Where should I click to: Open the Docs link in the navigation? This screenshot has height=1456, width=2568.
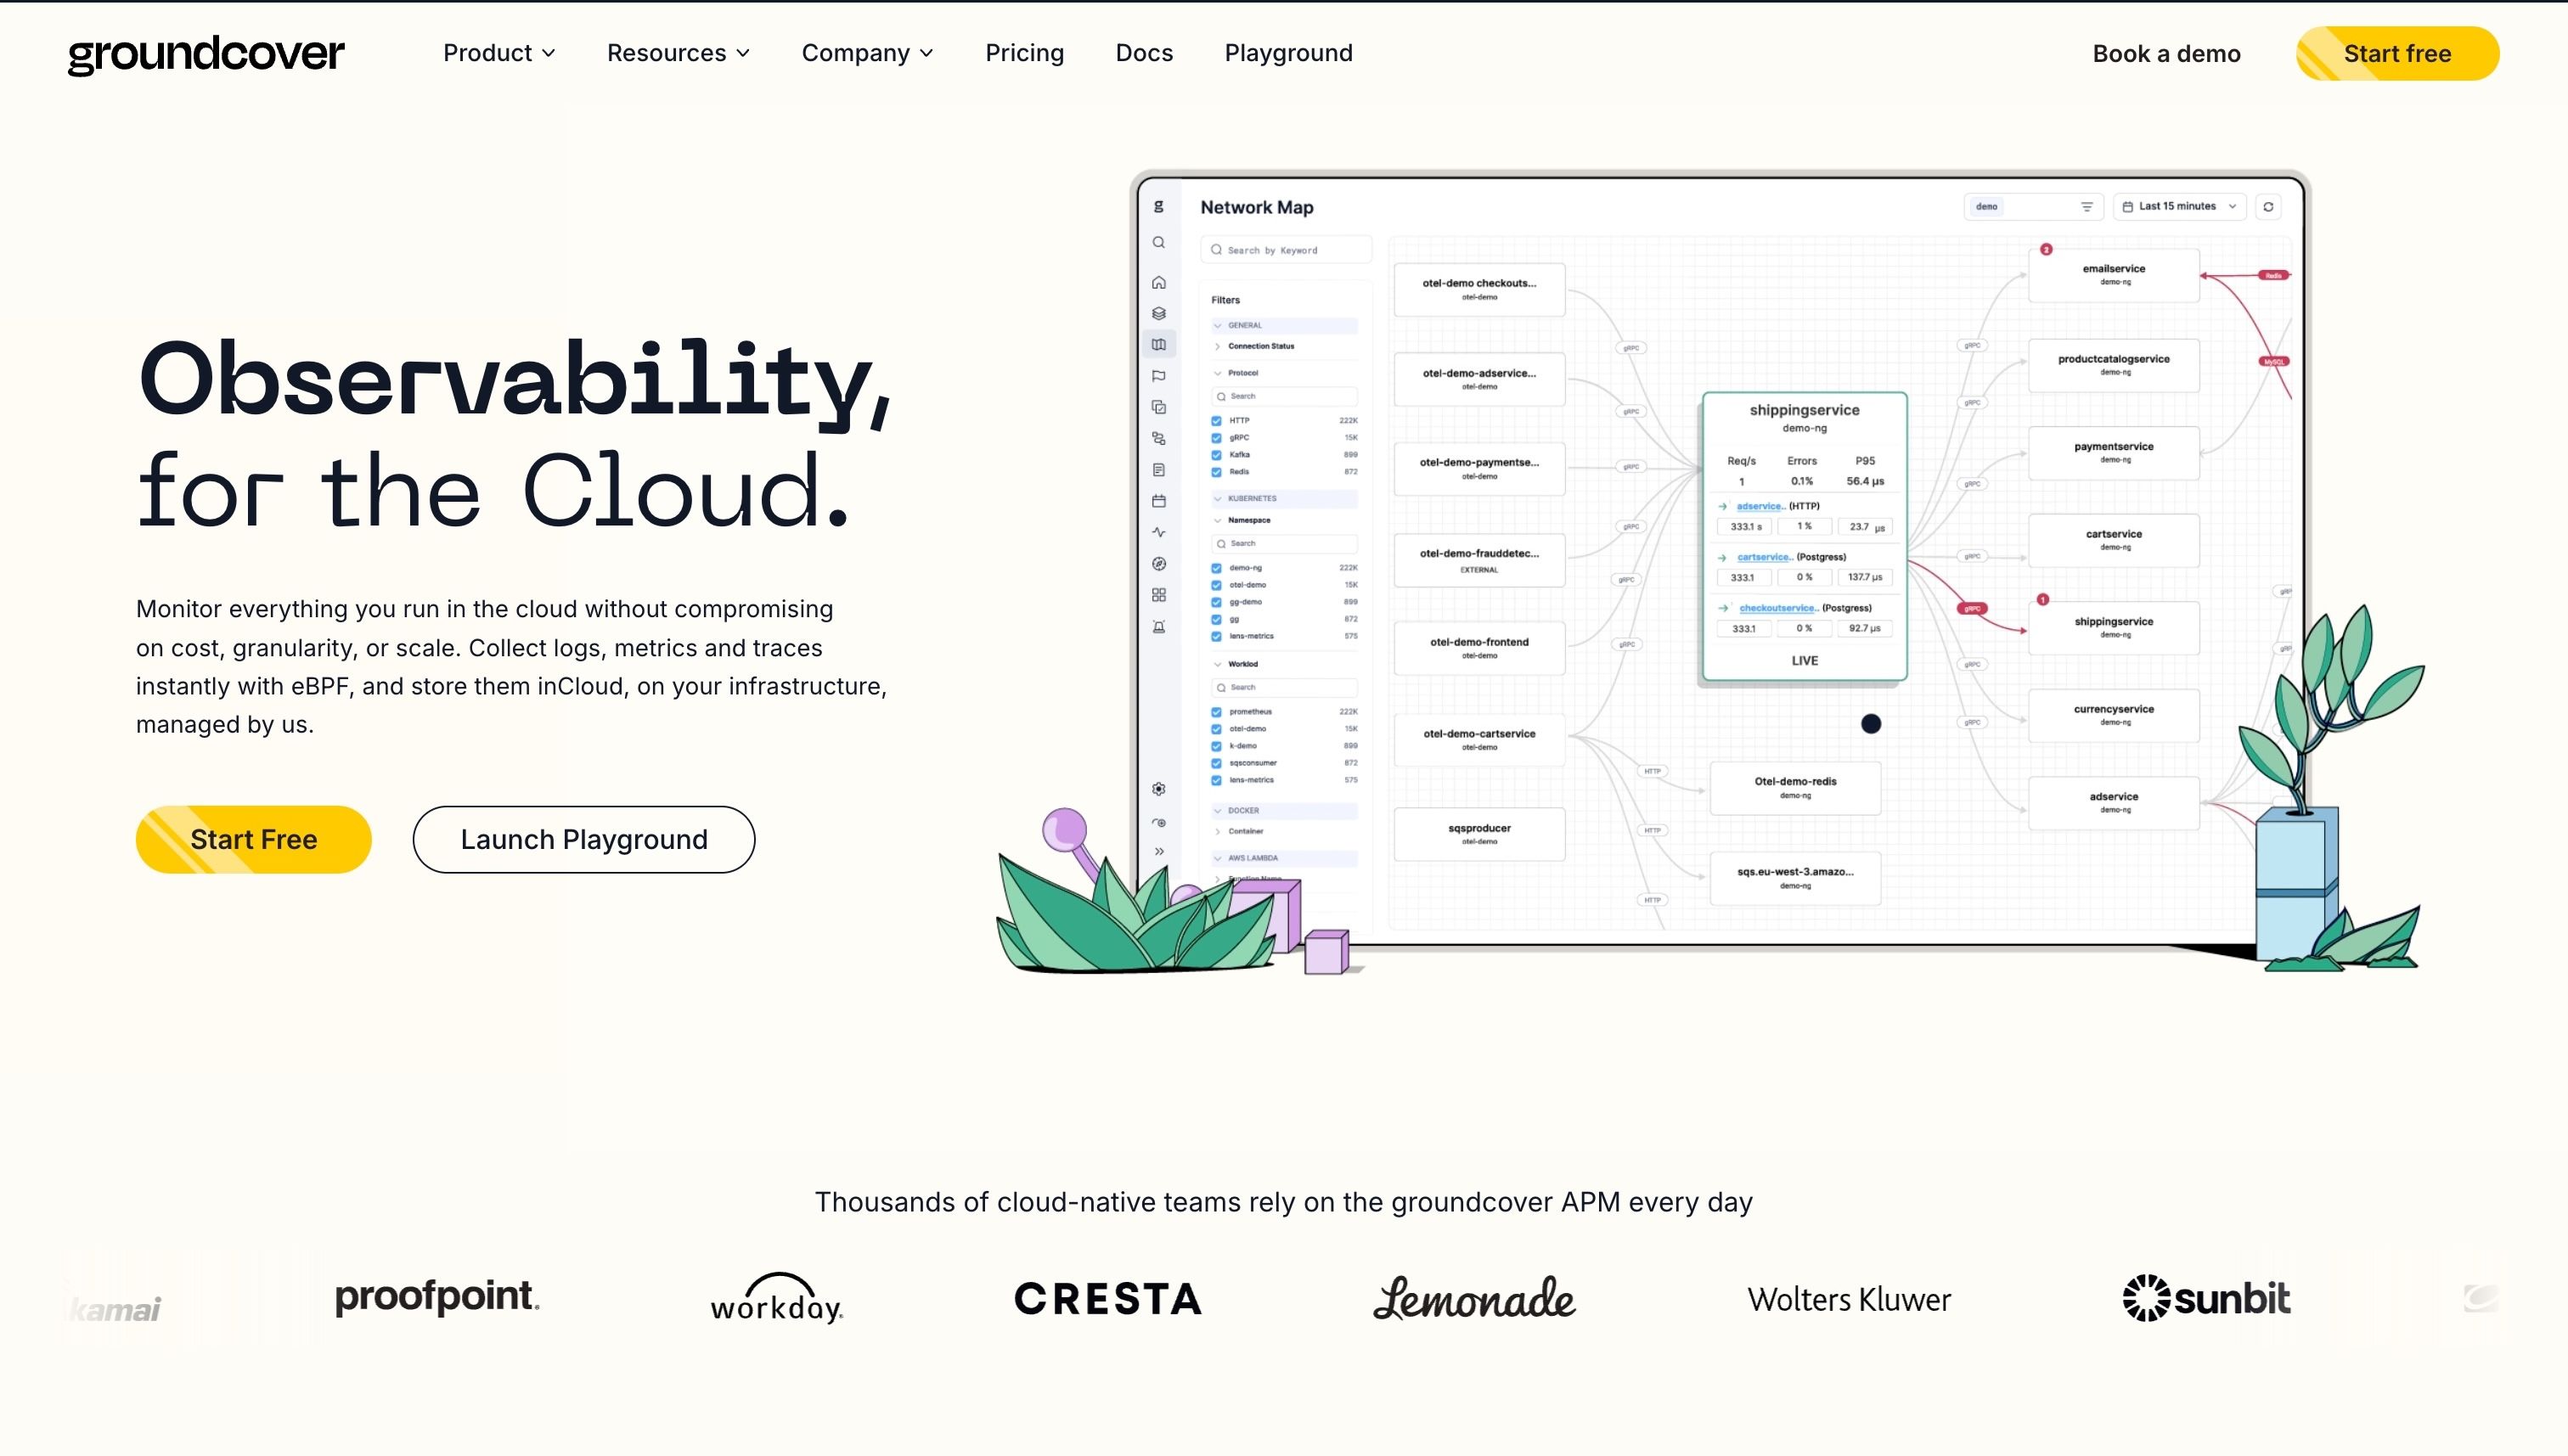pyautogui.click(x=1144, y=53)
